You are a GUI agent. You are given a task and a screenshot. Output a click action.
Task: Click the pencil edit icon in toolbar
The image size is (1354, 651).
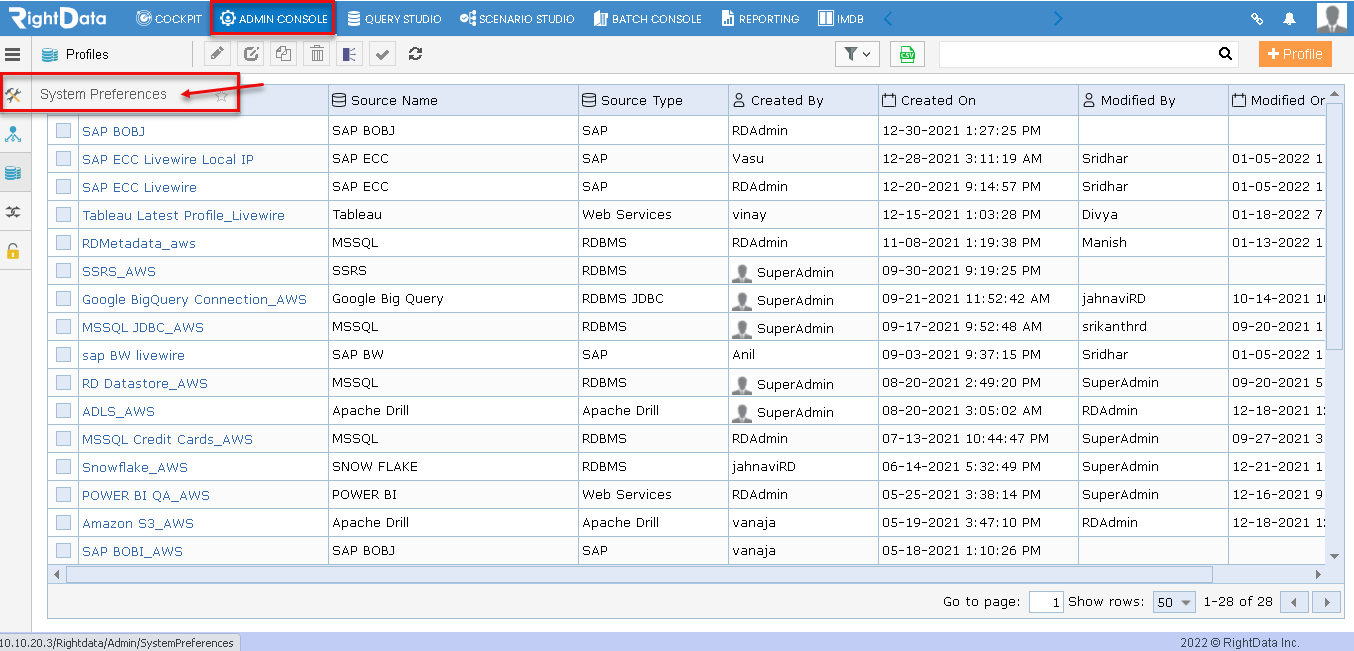pyautogui.click(x=218, y=54)
